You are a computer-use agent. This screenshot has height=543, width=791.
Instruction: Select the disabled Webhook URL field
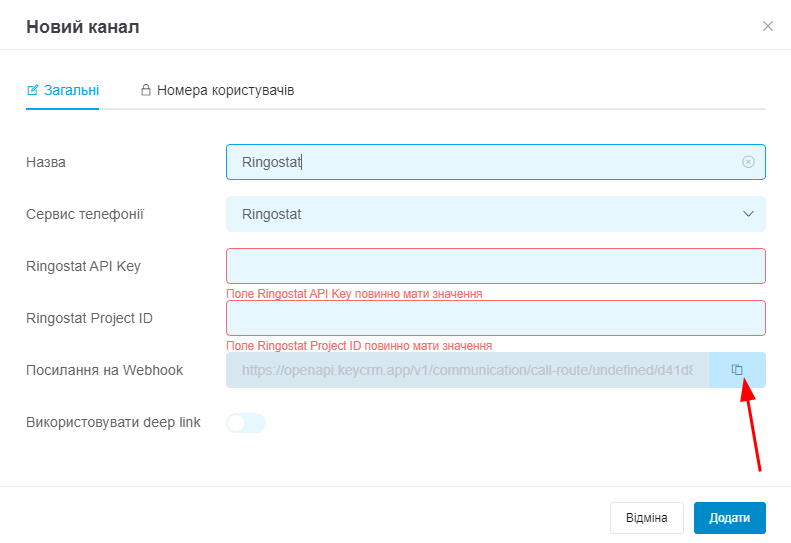(467, 370)
